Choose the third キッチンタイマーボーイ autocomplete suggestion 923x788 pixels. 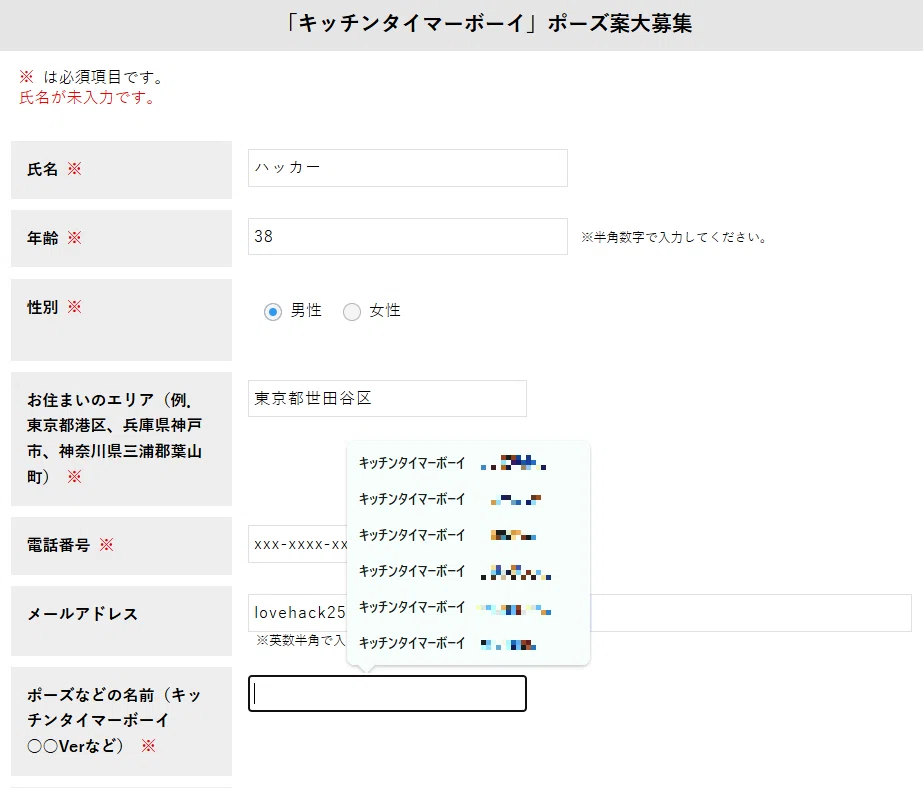pyautogui.click(x=468, y=535)
